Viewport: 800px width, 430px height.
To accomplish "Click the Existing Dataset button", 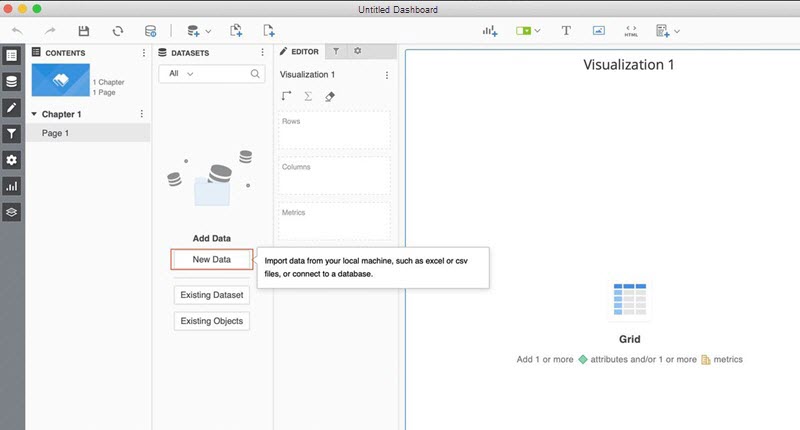I will [211, 295].
